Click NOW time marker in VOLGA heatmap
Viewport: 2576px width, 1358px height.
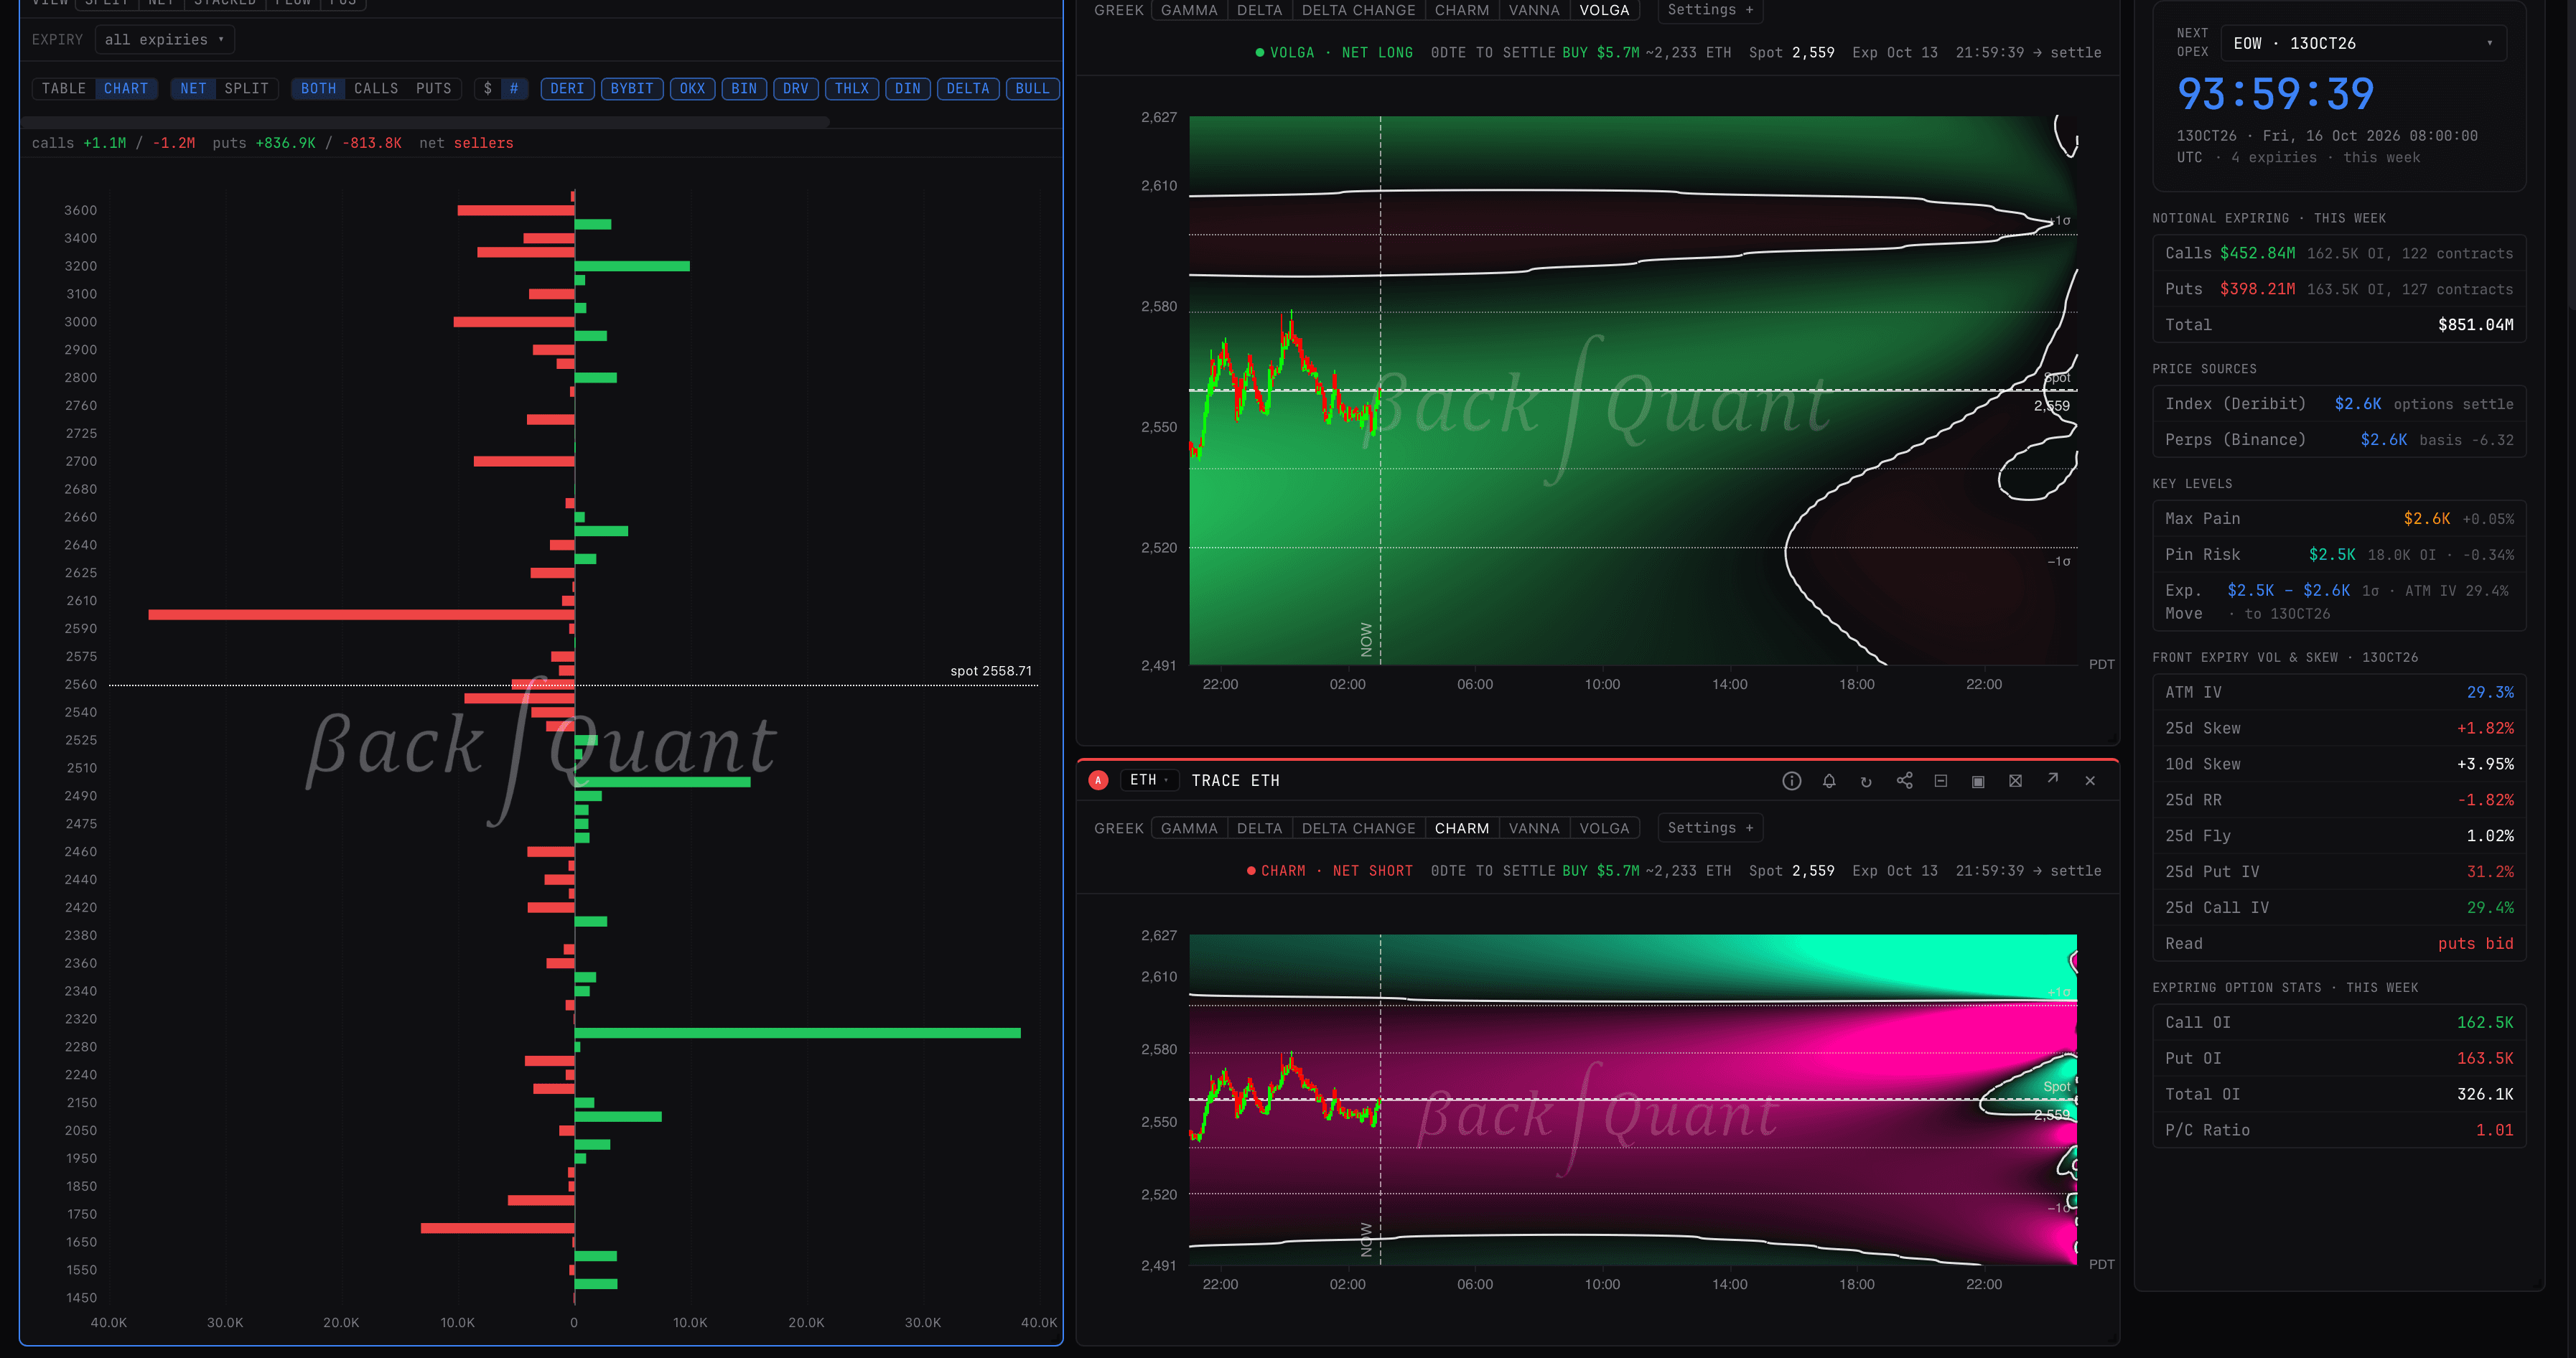point(1367,639)
